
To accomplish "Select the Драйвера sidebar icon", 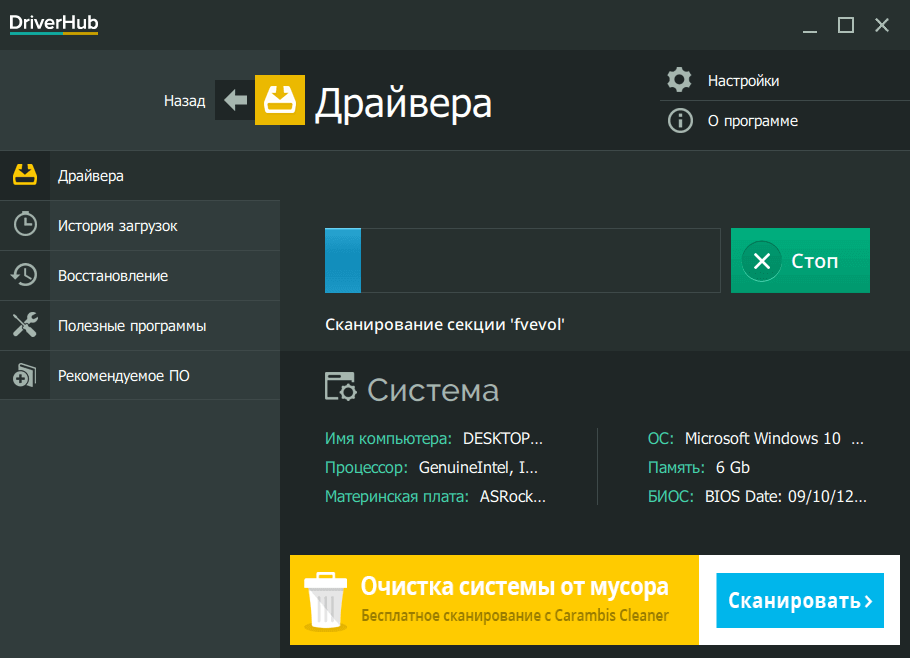I will 25,175.
